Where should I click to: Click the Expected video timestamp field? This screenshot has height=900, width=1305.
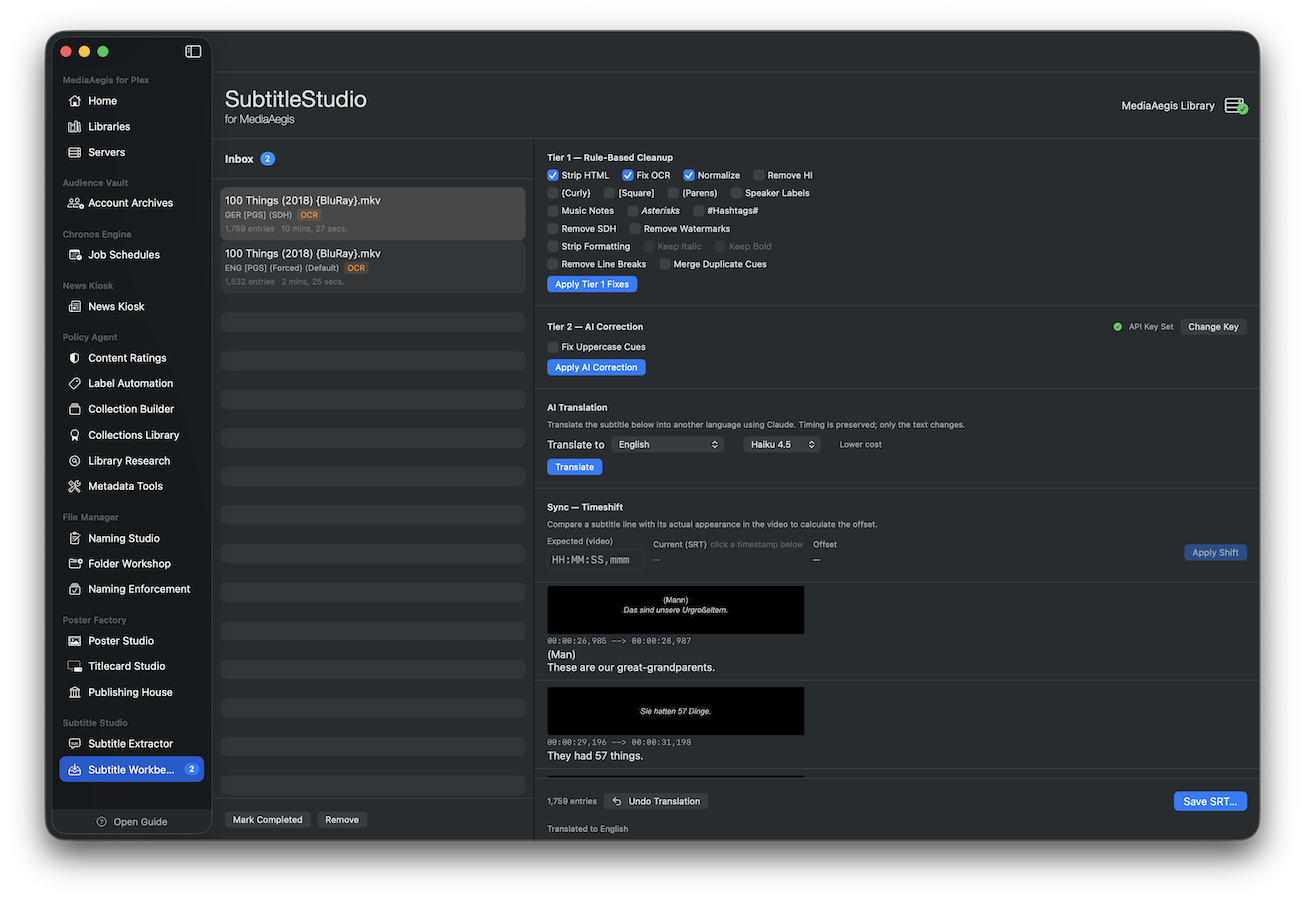click(595, 560)
